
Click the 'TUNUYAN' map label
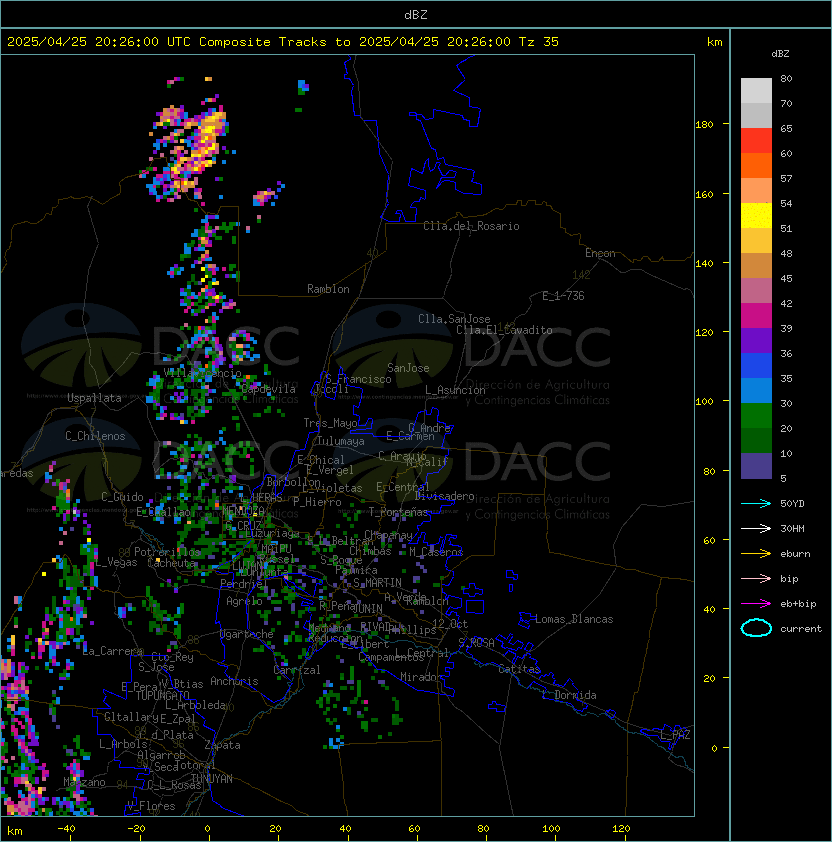click(x=212, y=779)
